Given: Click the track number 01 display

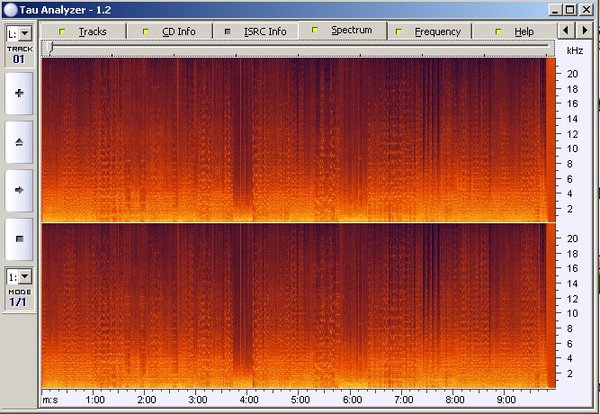Looking at the screenshot, I should tap(18, 59).
